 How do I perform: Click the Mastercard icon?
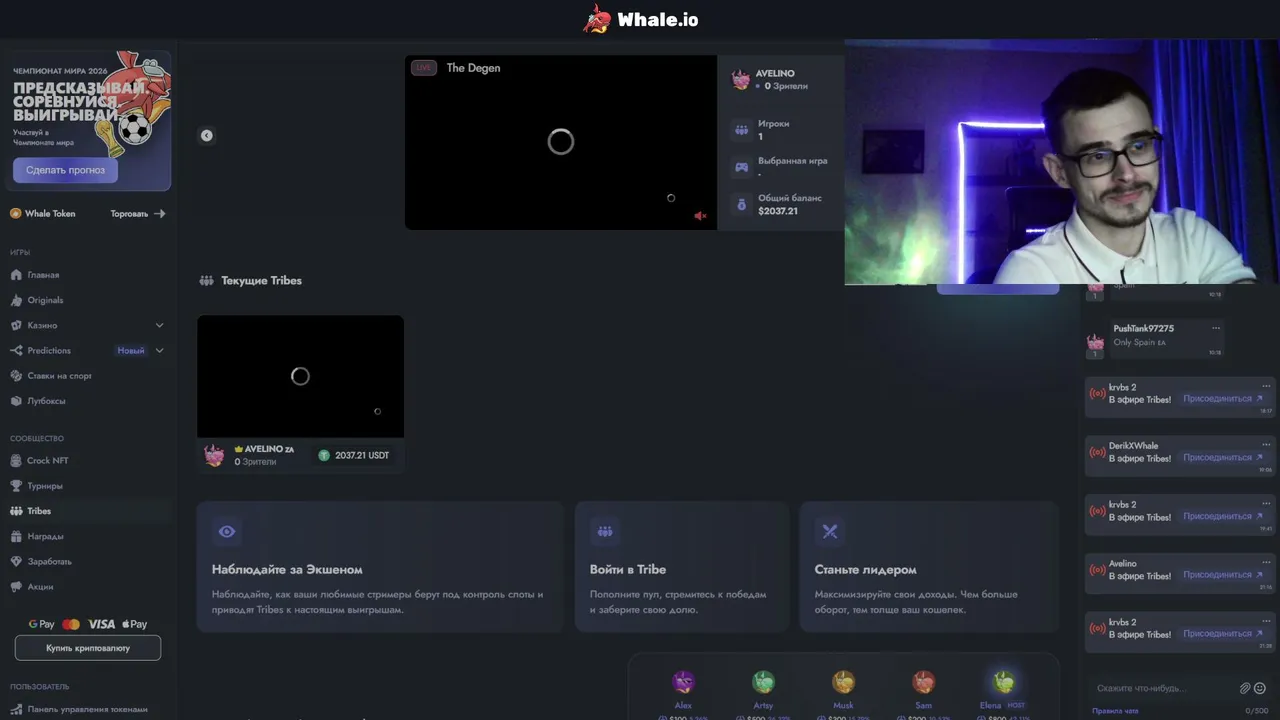pyautogui.click(x=71, y=624)
